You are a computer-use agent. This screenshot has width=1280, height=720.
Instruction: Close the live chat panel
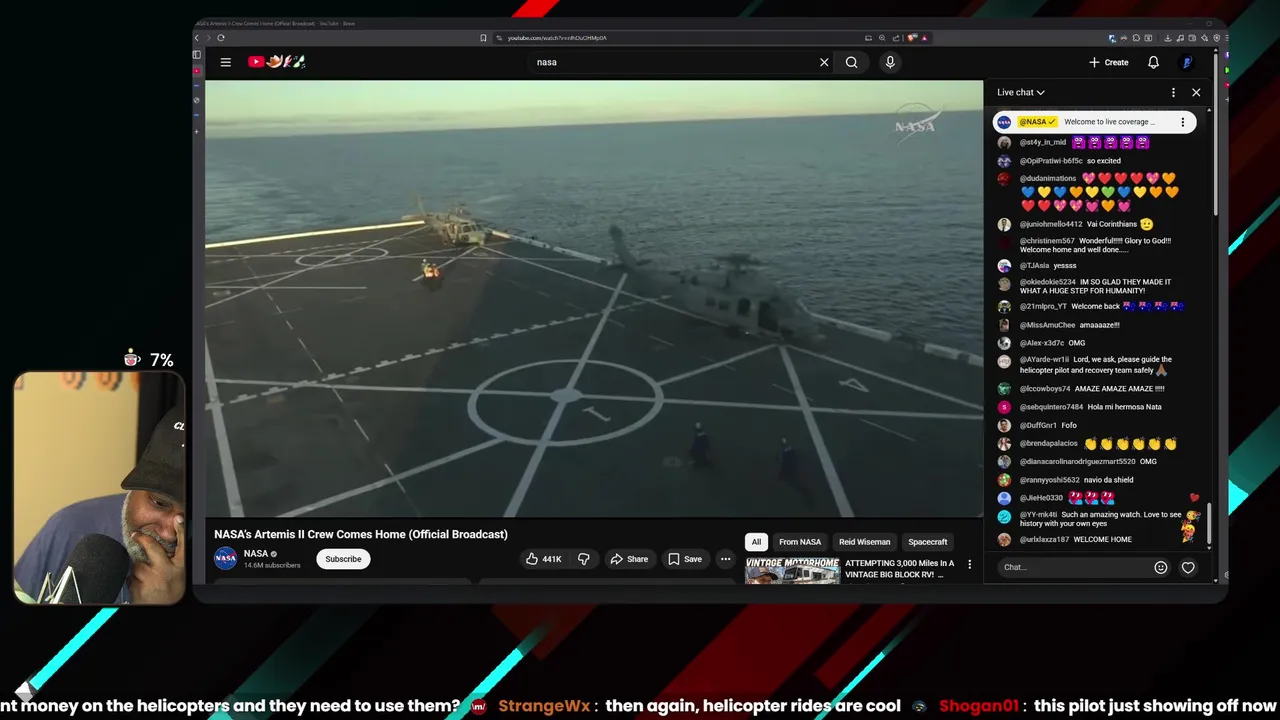pyautogui.click(x=1196, y=92)
